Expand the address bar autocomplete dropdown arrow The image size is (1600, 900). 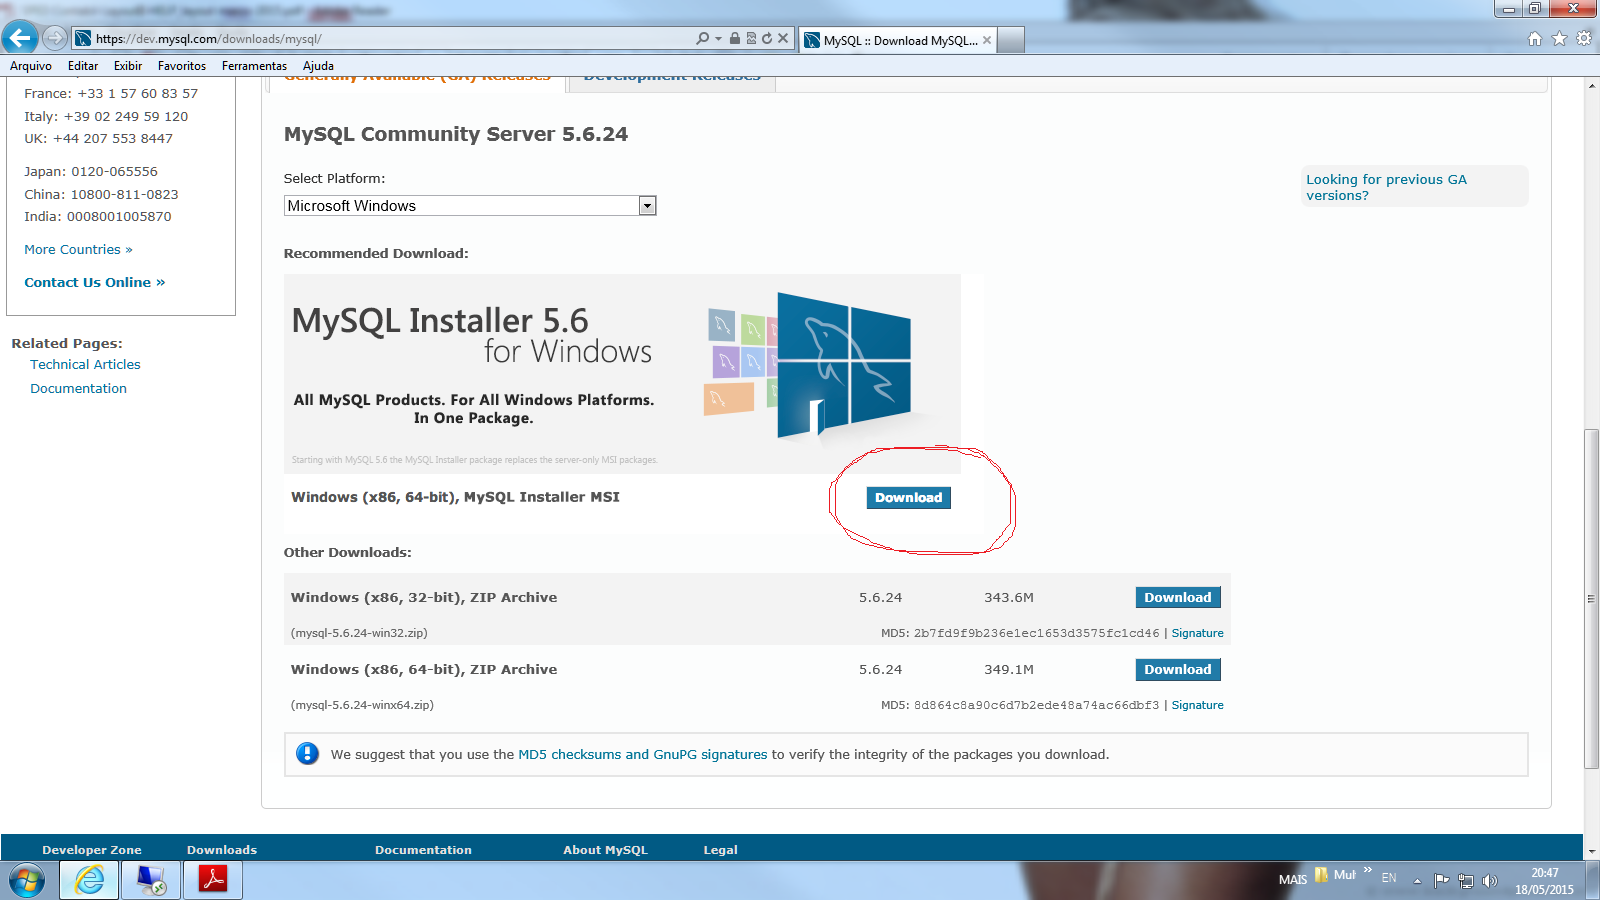tap(718, 39)
